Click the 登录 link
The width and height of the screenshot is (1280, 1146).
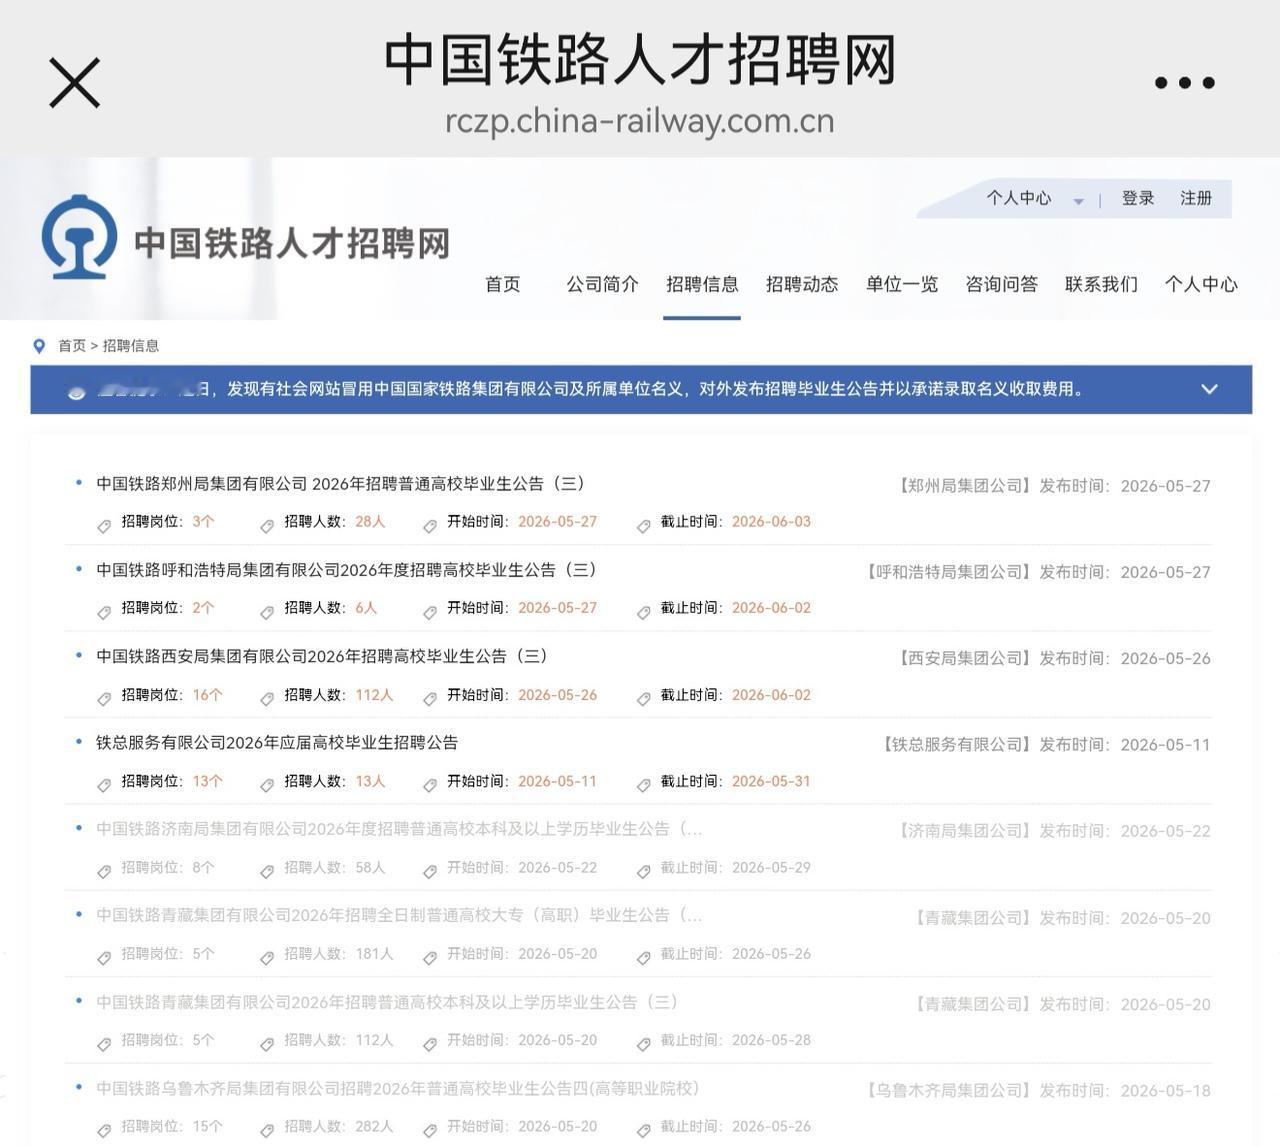coord(1138,198)
